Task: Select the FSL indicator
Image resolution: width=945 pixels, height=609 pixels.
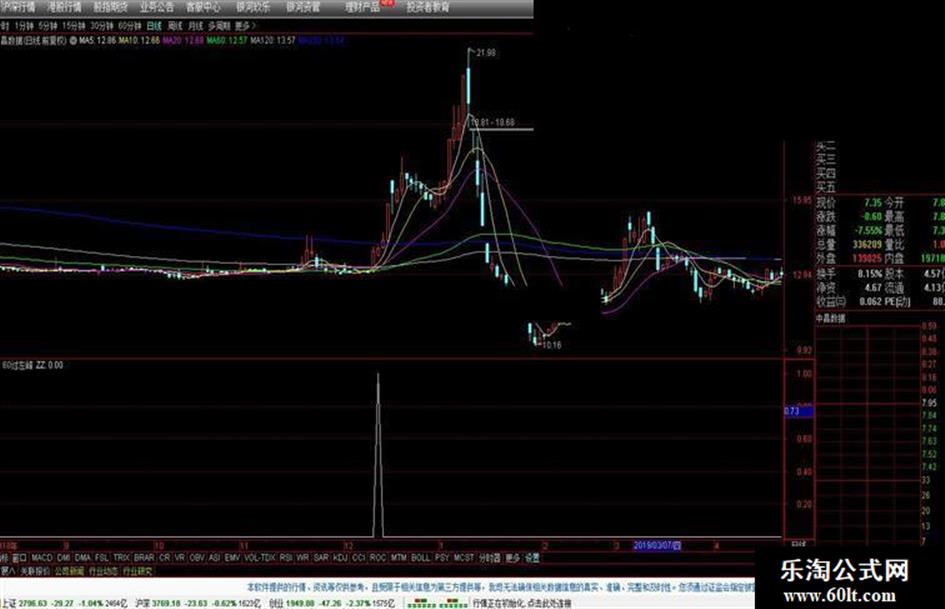Action: [102, 558]
